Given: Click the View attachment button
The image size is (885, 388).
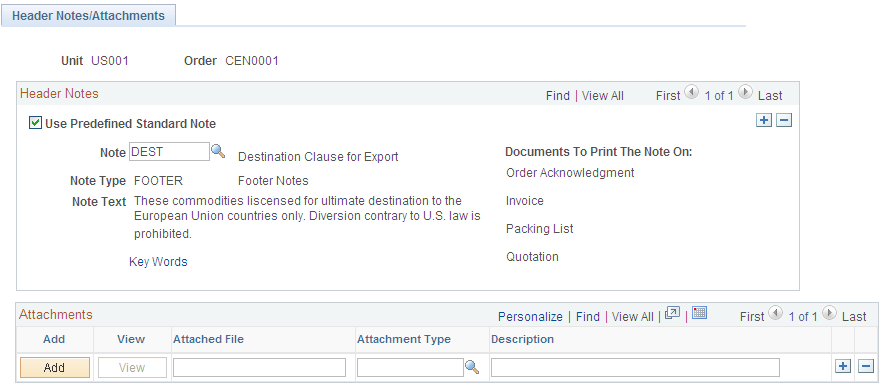Looking at the screenshot, I should pyautogui.click(x=132, y=368).
